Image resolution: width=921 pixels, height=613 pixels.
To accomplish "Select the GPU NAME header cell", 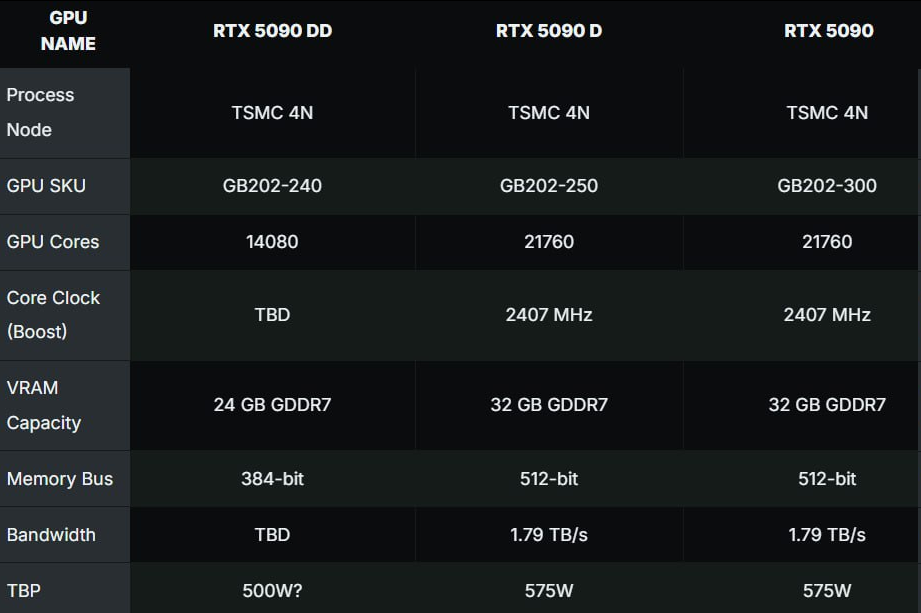I will pos(68,31).
